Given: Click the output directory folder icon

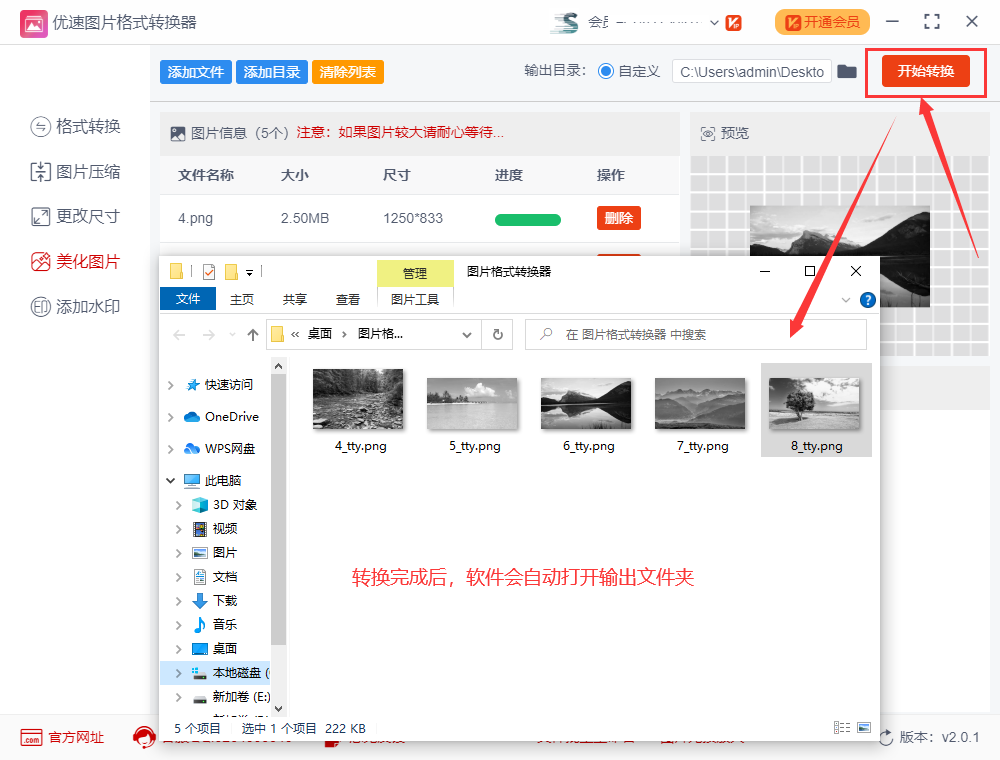Looking at the screenshot, I should tap(847, 71).
